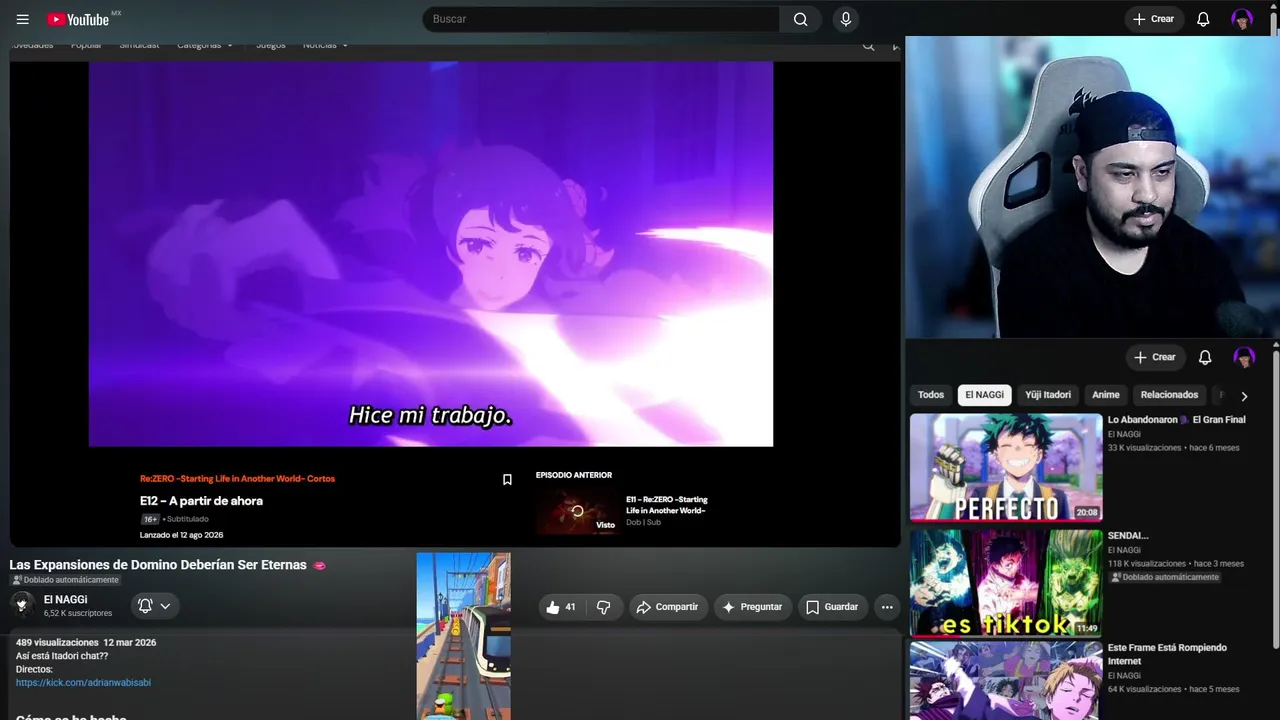The image size is (1280, 720).
Task: Click the "Así está Itadori chat??" description line
Action: (62, 656)
